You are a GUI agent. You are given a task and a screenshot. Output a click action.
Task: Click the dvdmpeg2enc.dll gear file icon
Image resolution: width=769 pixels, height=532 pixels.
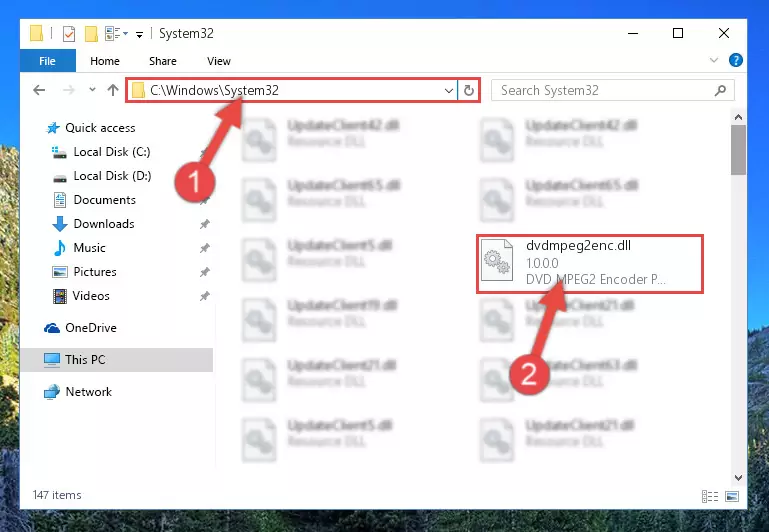click(497, 260)
